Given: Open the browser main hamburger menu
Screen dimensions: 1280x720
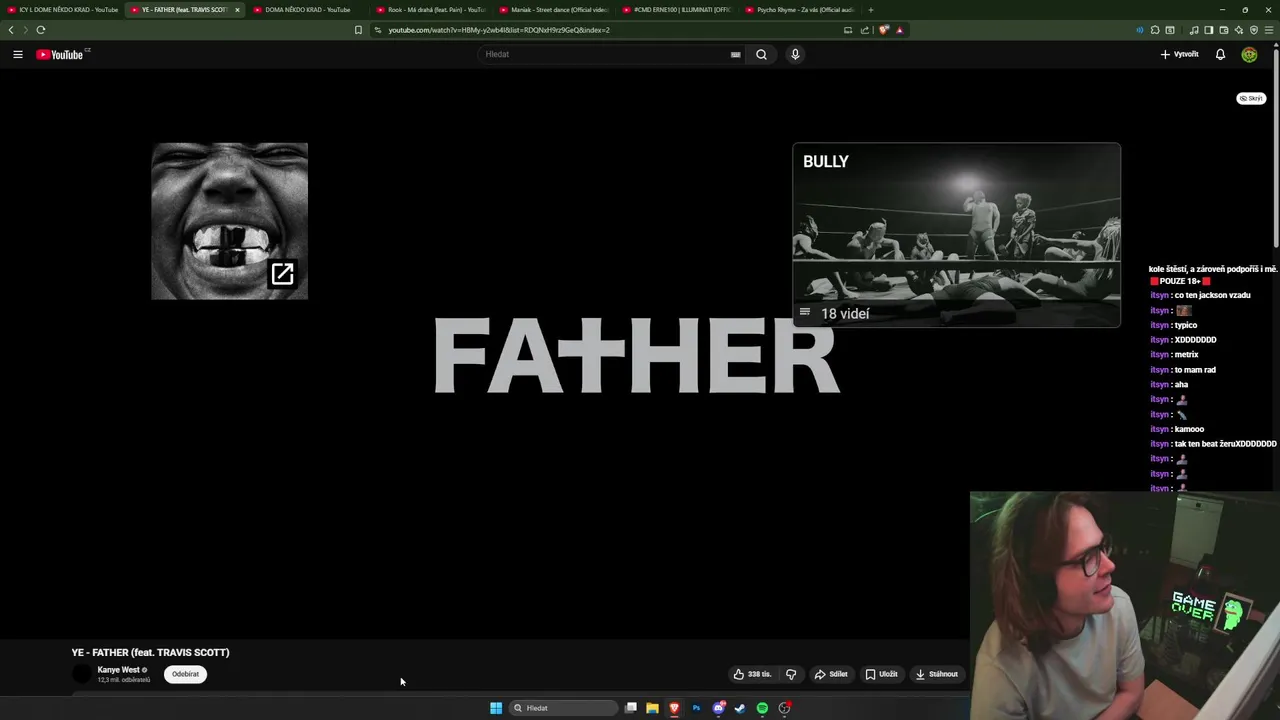Looking at the screenshot, I should tap(1269, 30).
